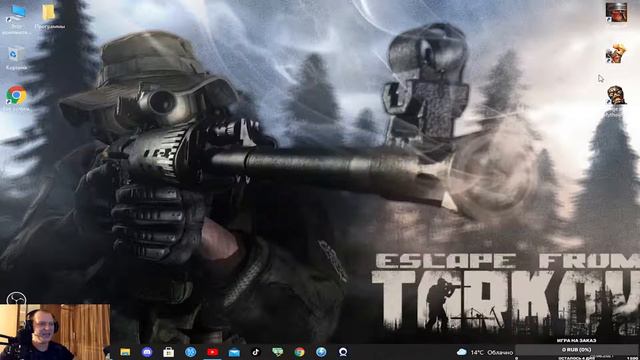640x360 pixels.
Task: Click the OBS logo above the webcam
Action: click(x=17, y=298)
